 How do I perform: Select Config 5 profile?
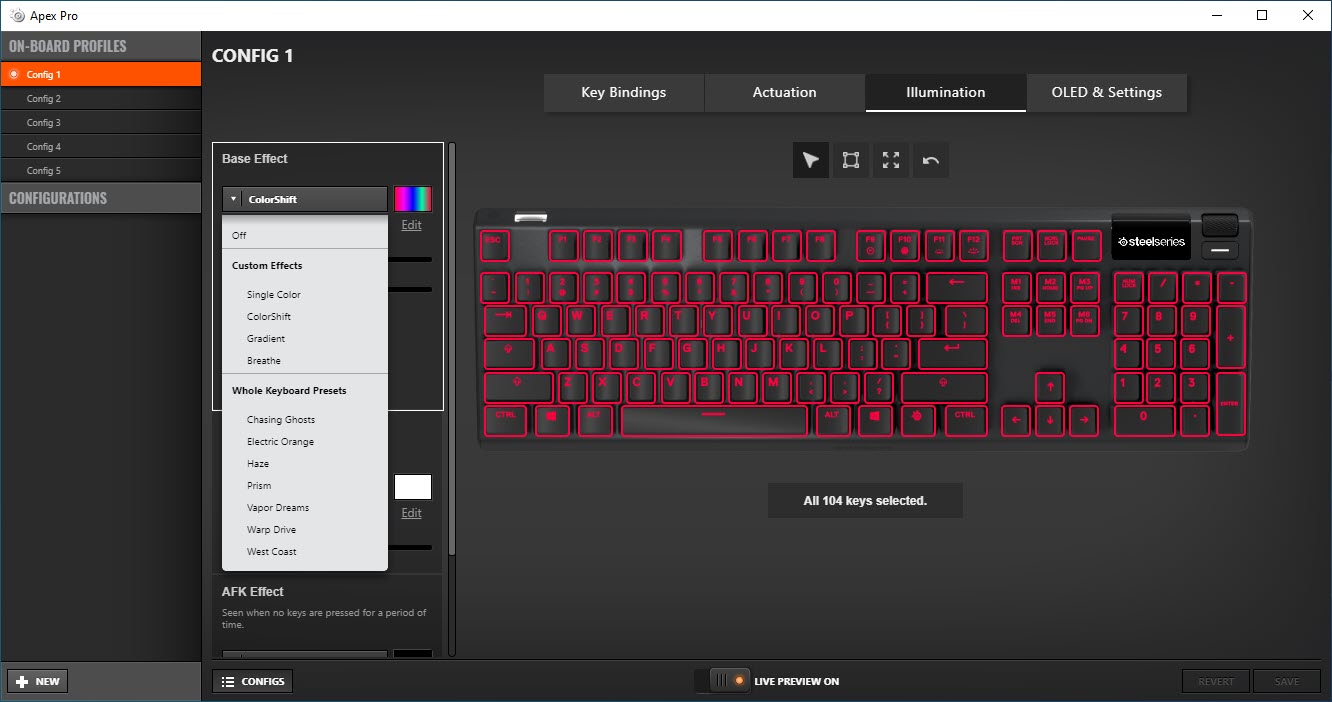[x=101, y=170]
